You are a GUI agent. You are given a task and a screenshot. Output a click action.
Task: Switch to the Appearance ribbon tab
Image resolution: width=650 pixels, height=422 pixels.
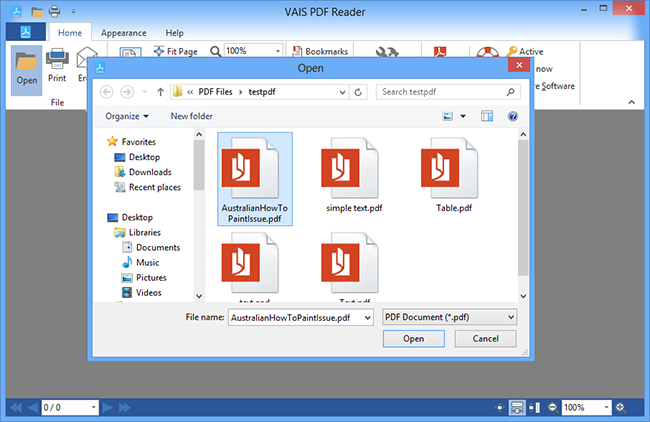[123, 33]
